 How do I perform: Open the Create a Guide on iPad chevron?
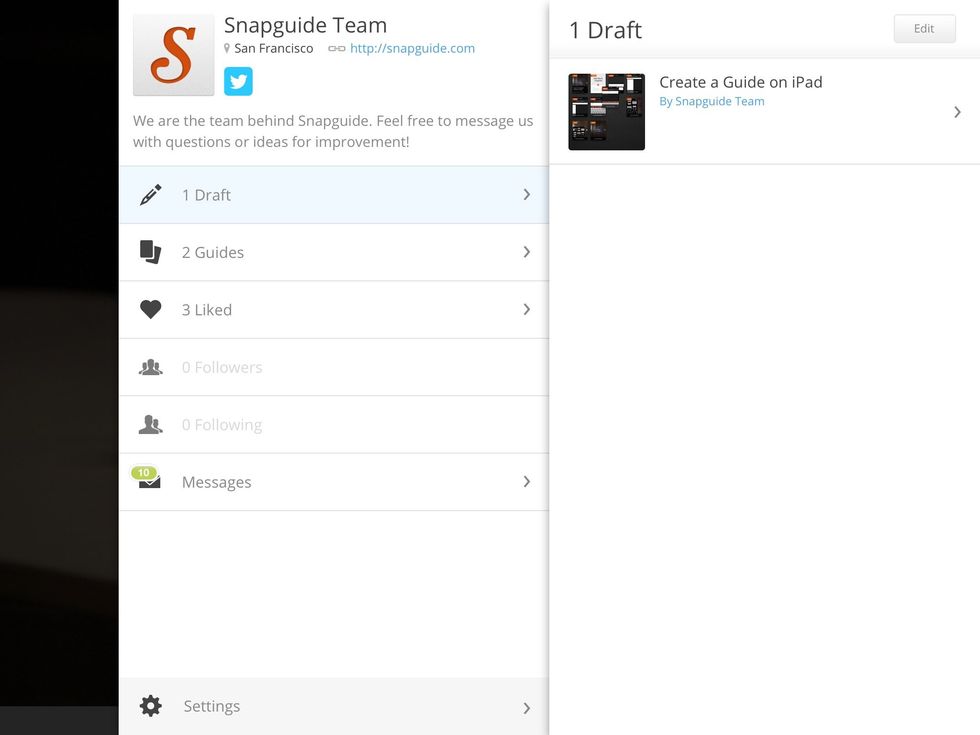click(957, 112)
